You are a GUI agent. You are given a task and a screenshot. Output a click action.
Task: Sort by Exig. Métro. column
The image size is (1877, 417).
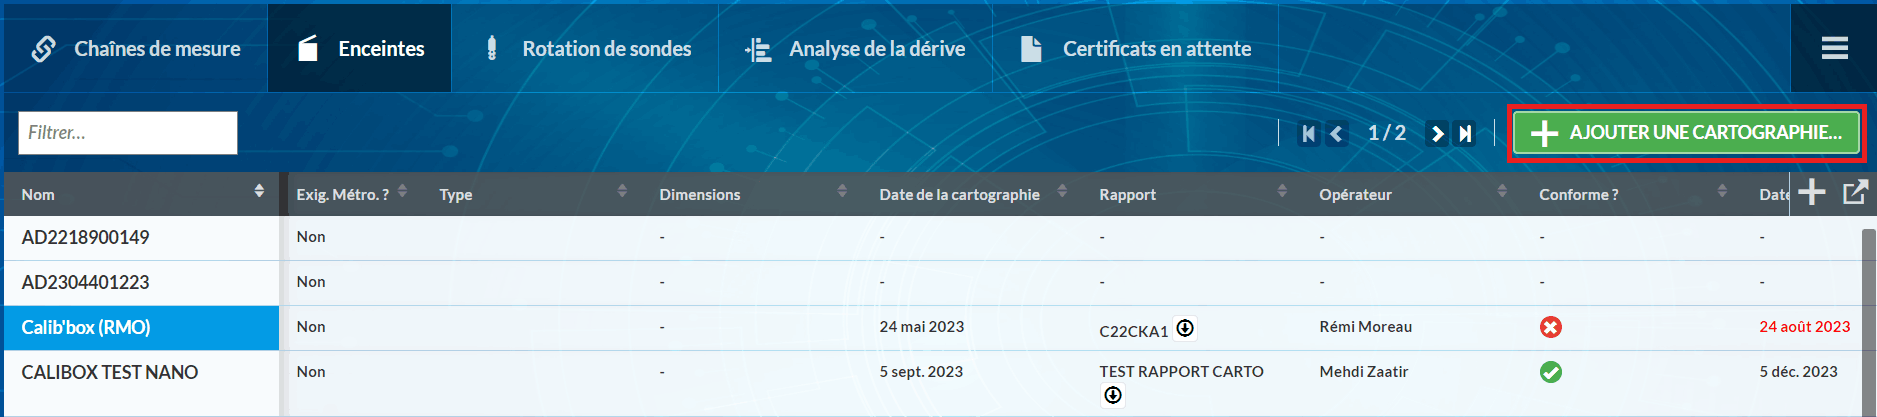[402, 190]
